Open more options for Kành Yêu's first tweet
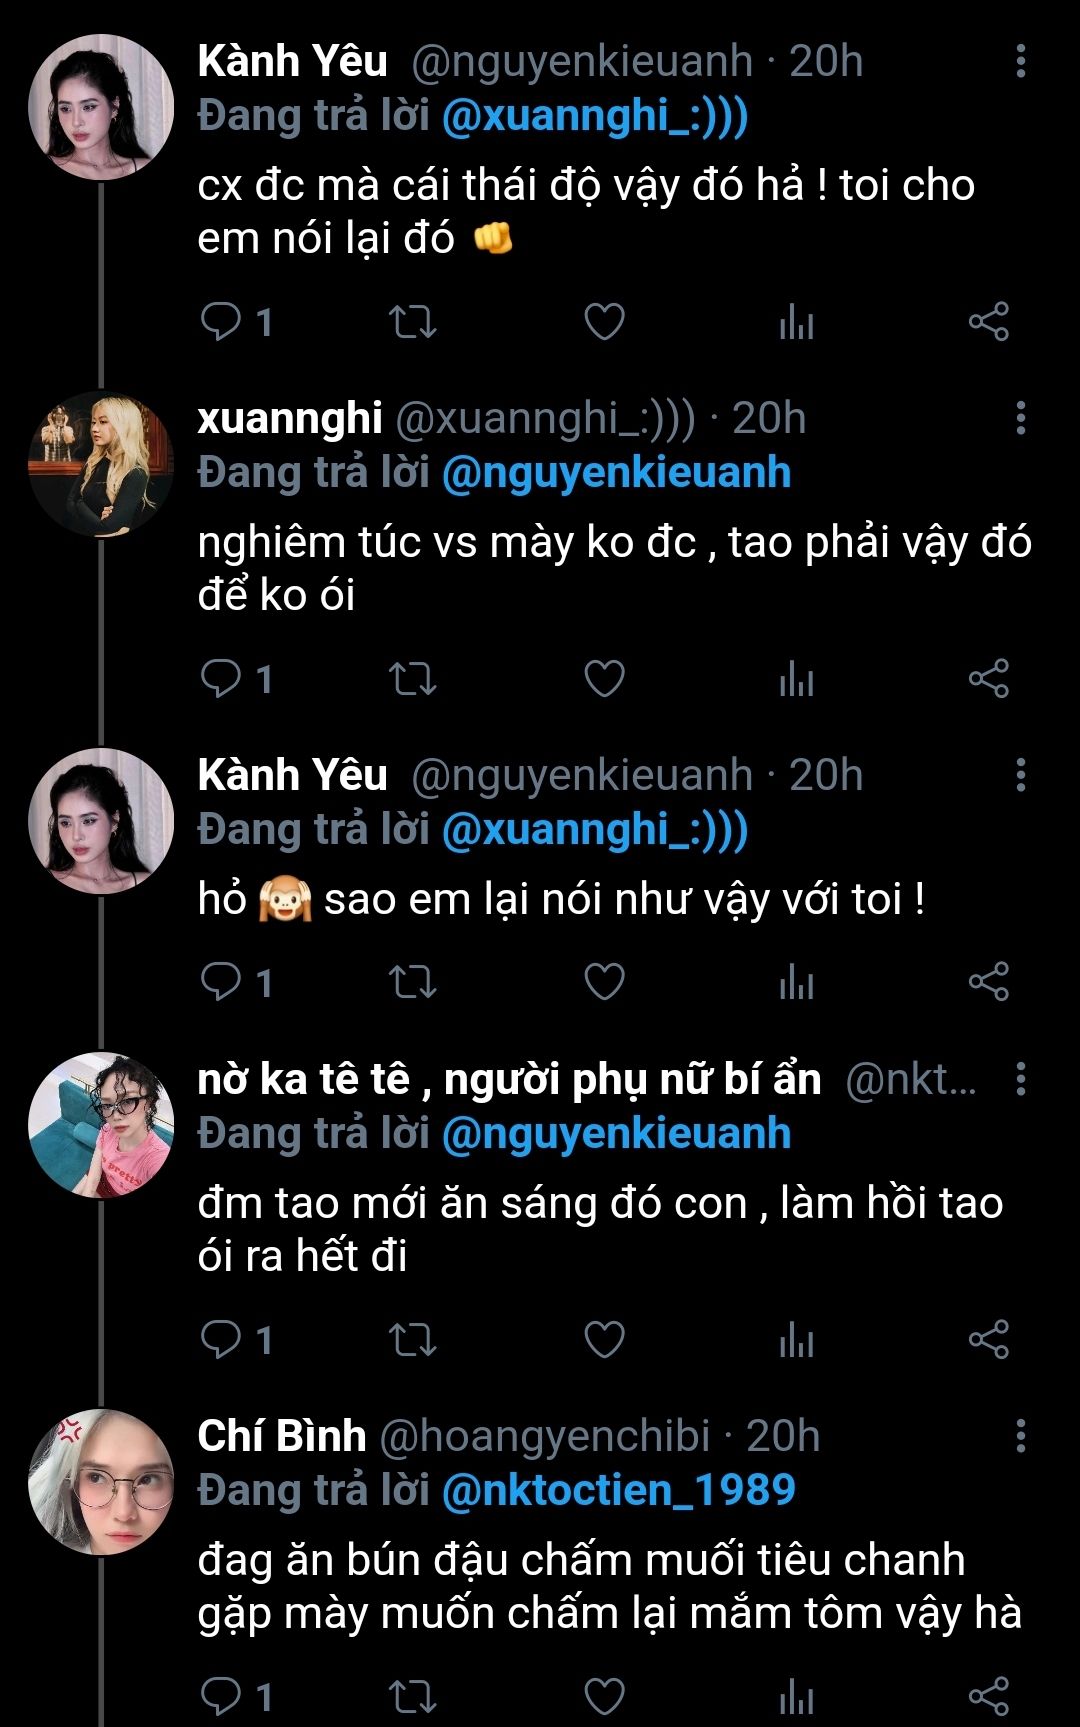 click(1020, 61)
